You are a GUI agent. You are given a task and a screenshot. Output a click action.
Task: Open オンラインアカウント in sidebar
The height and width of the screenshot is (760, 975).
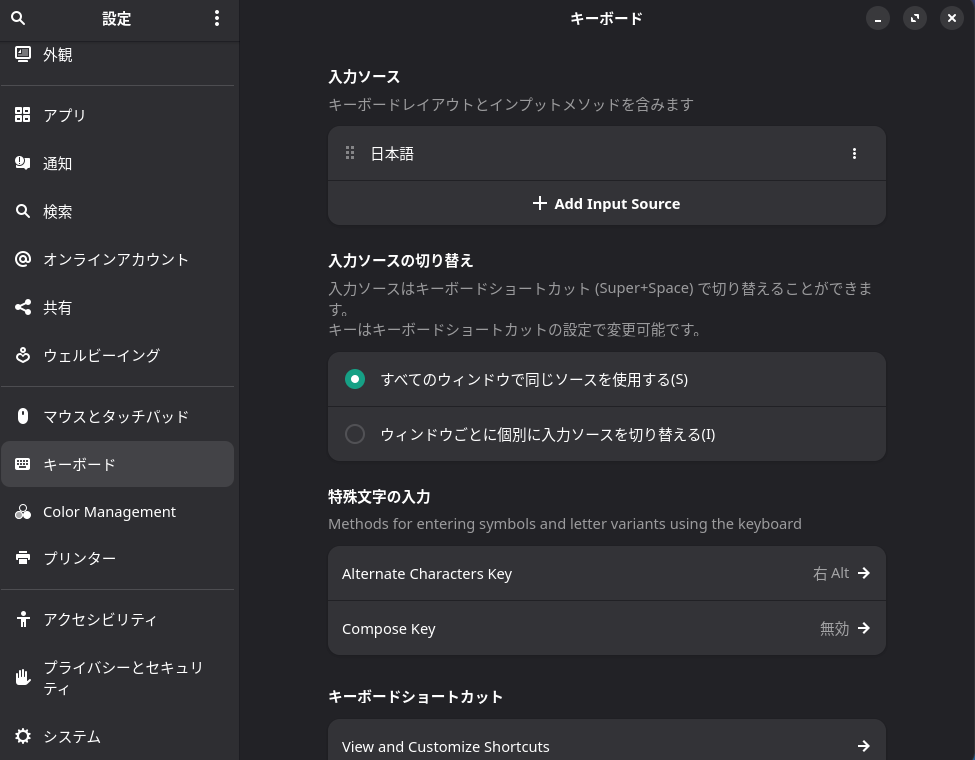tap(116, 259)
